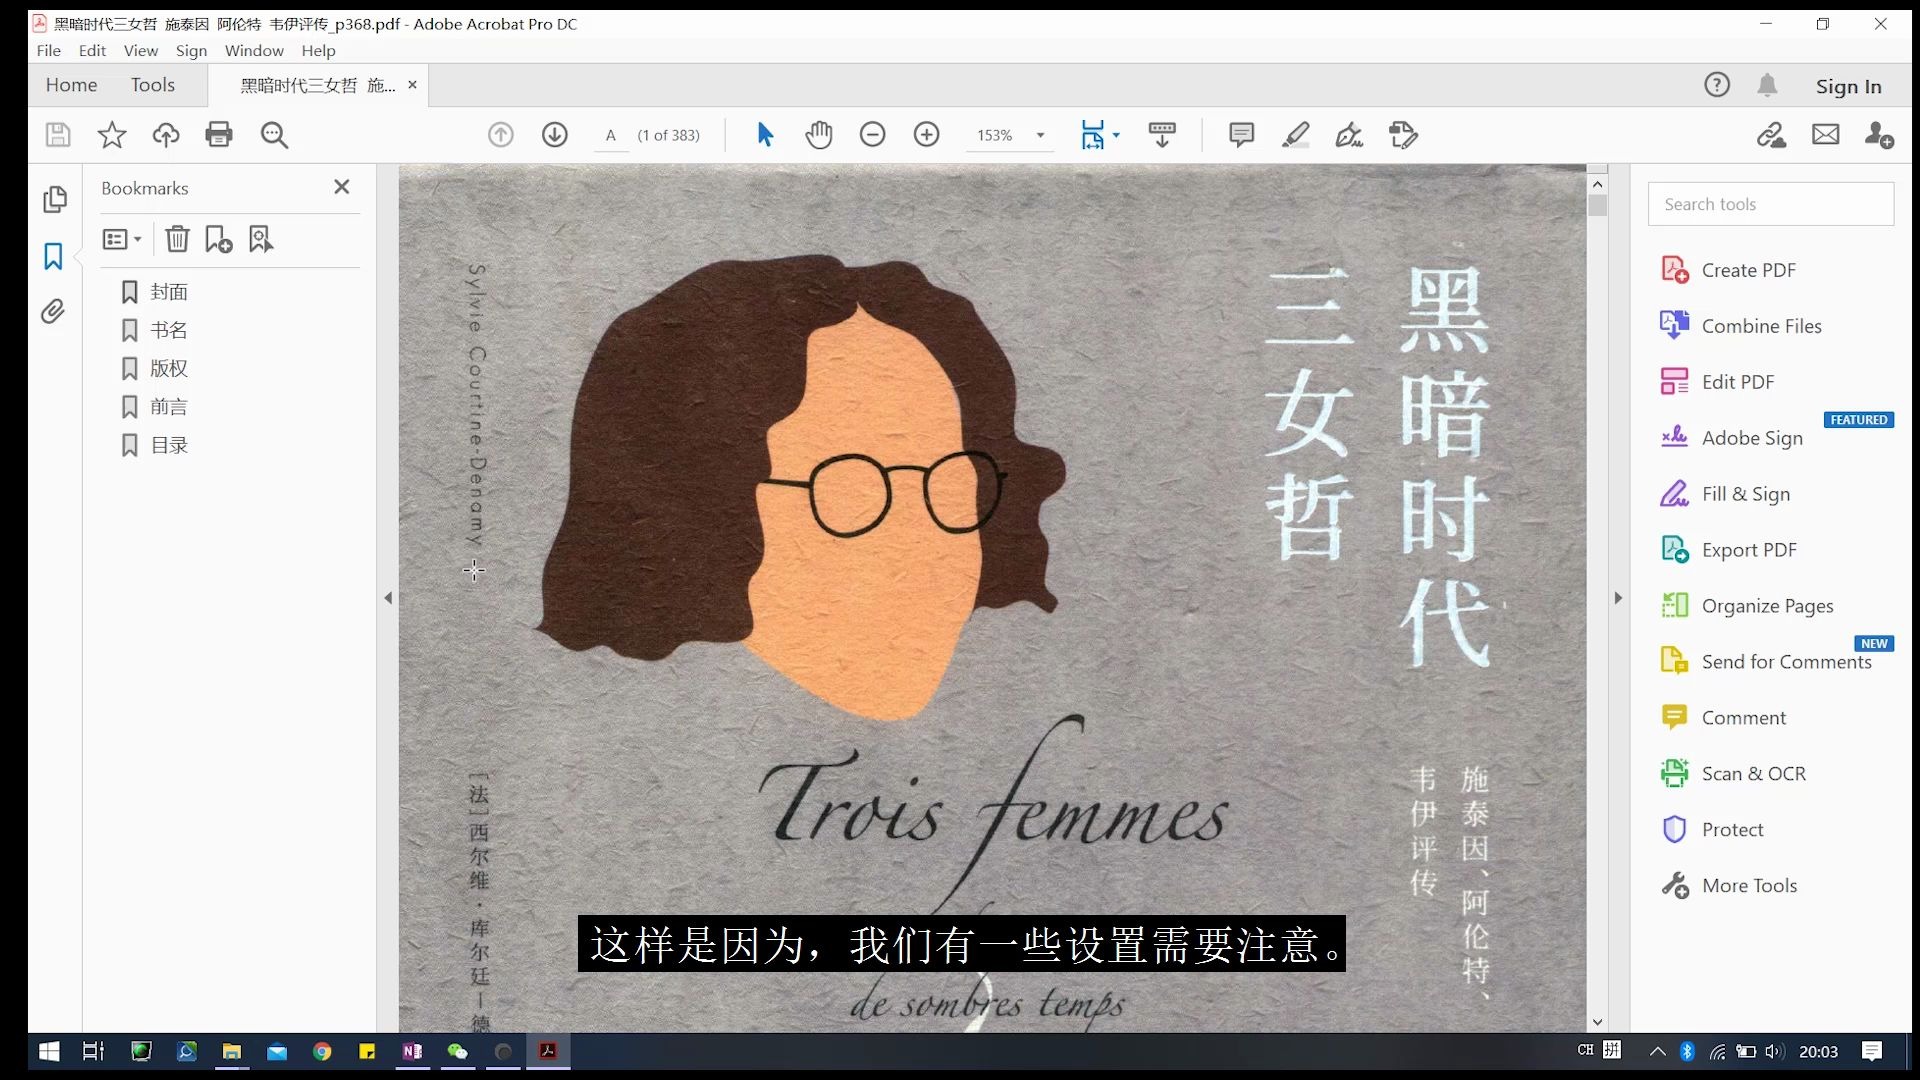1920x1080 pixels.
Task: Go to previous page arrow
Action: pos(501,135)
